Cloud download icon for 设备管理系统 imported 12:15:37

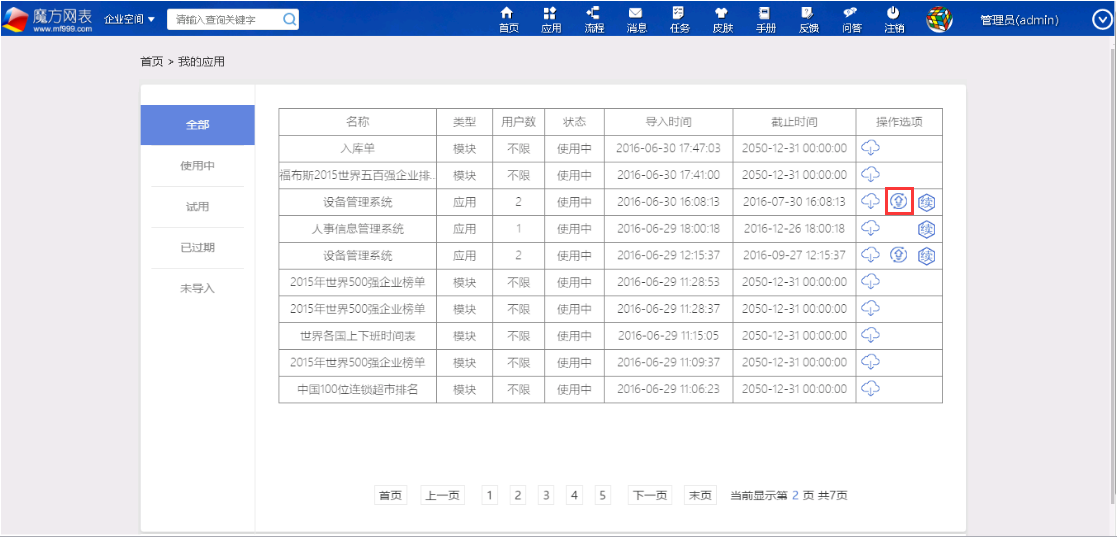point(871,254)
